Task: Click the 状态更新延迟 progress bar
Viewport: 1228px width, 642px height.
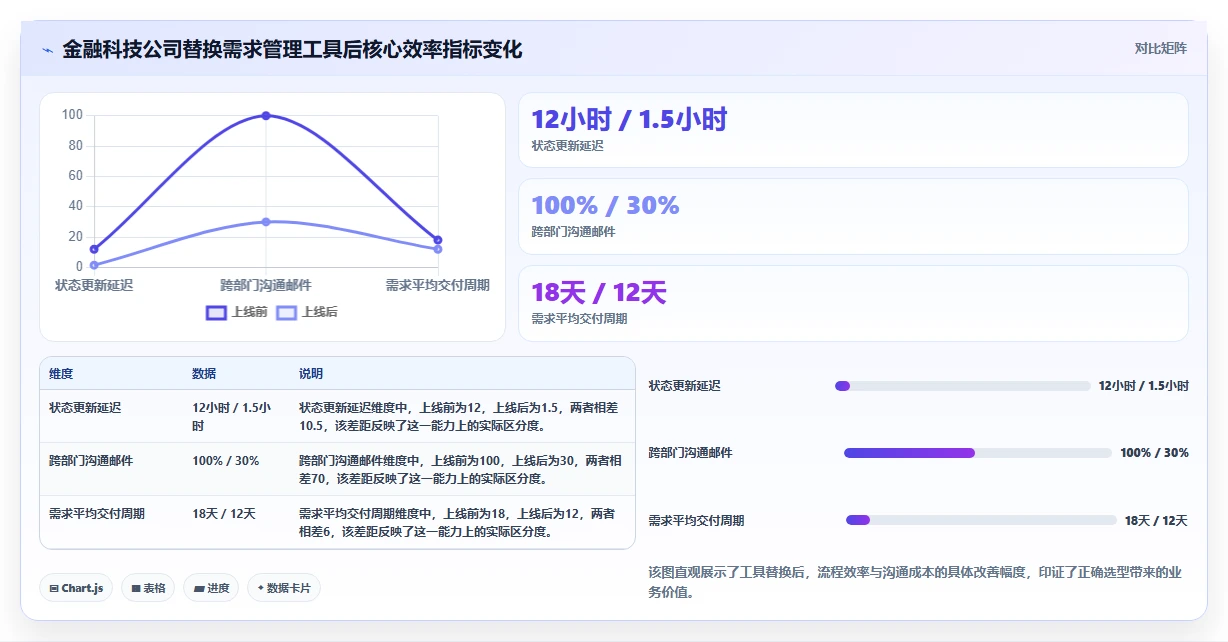Action: tap(962, 386)
